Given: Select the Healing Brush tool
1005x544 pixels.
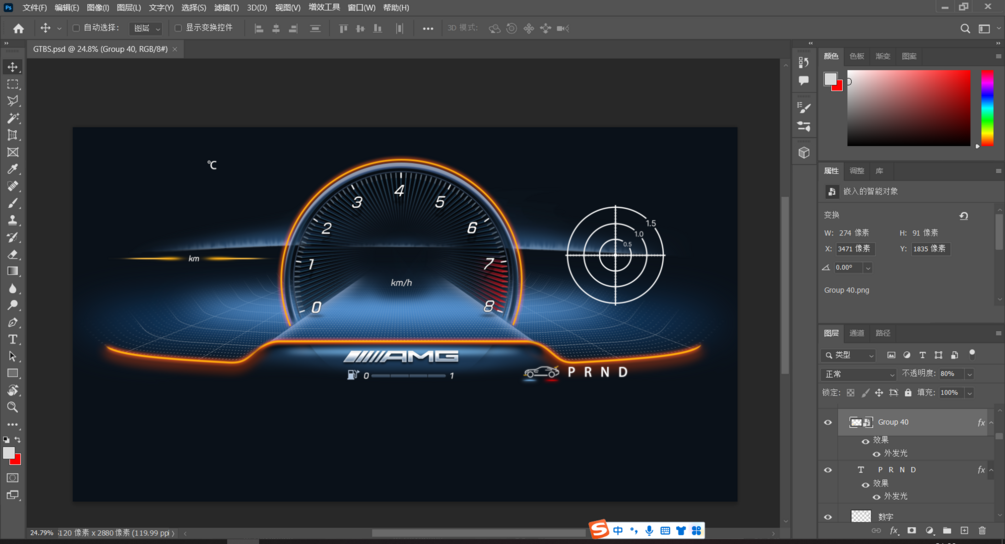Looking at the screenshot, I should tap(12, 186).
